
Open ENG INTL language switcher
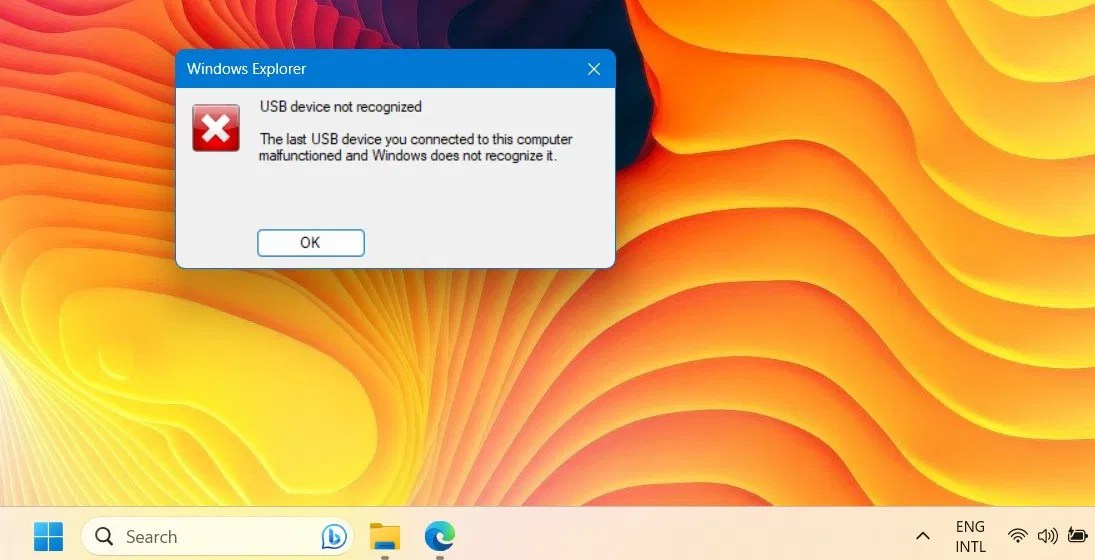click(x=970, y=536)
